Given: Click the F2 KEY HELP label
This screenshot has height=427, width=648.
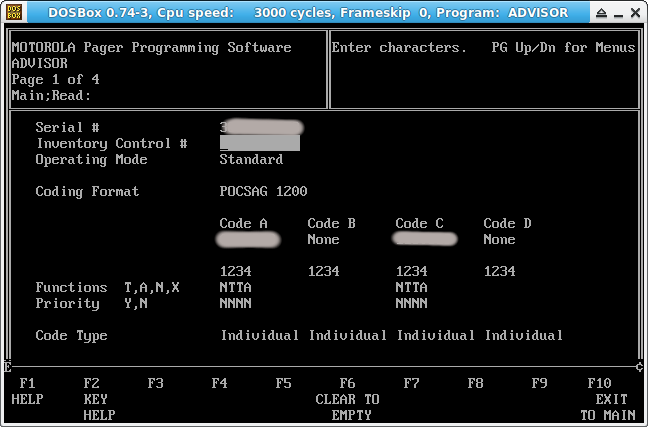Looking at the screenshot, I should coord(99,399).
